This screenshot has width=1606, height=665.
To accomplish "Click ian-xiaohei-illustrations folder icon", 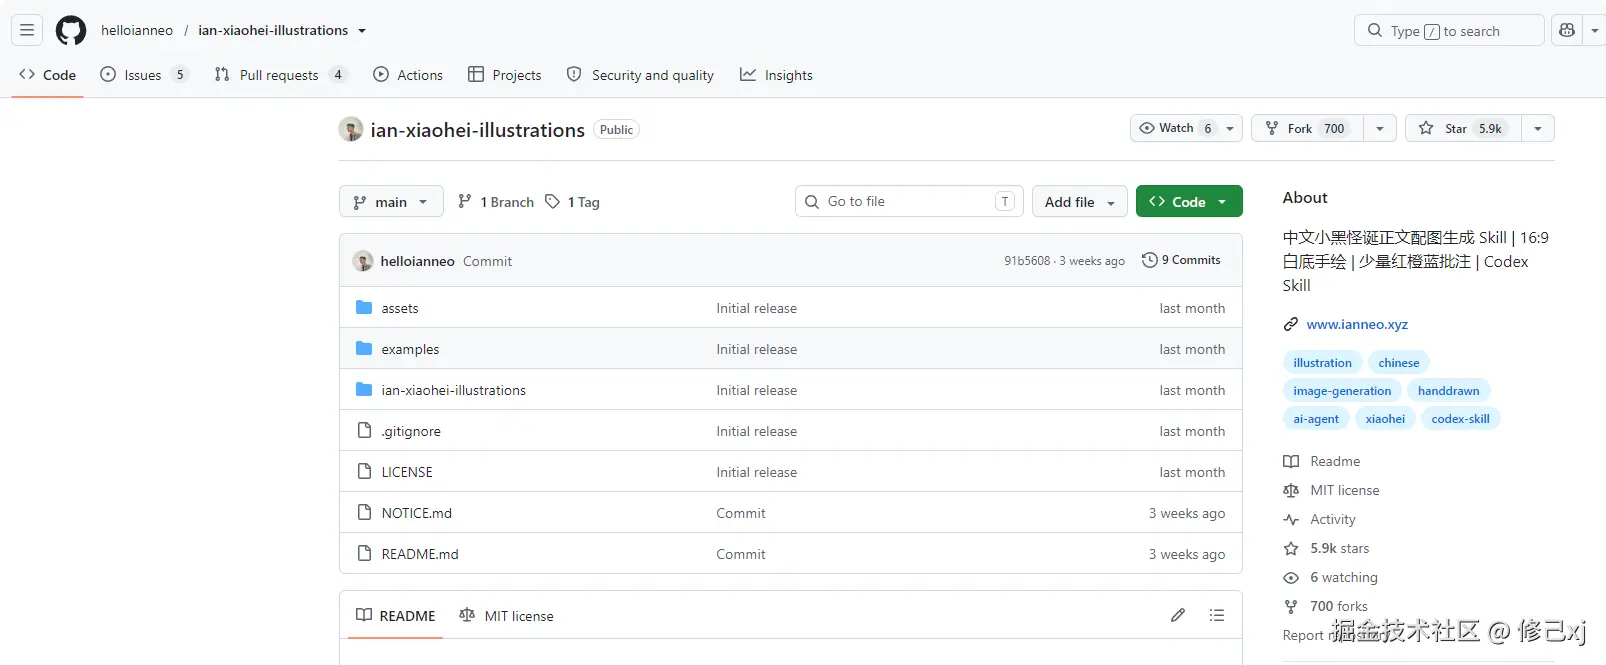I will tap(364, 390).
